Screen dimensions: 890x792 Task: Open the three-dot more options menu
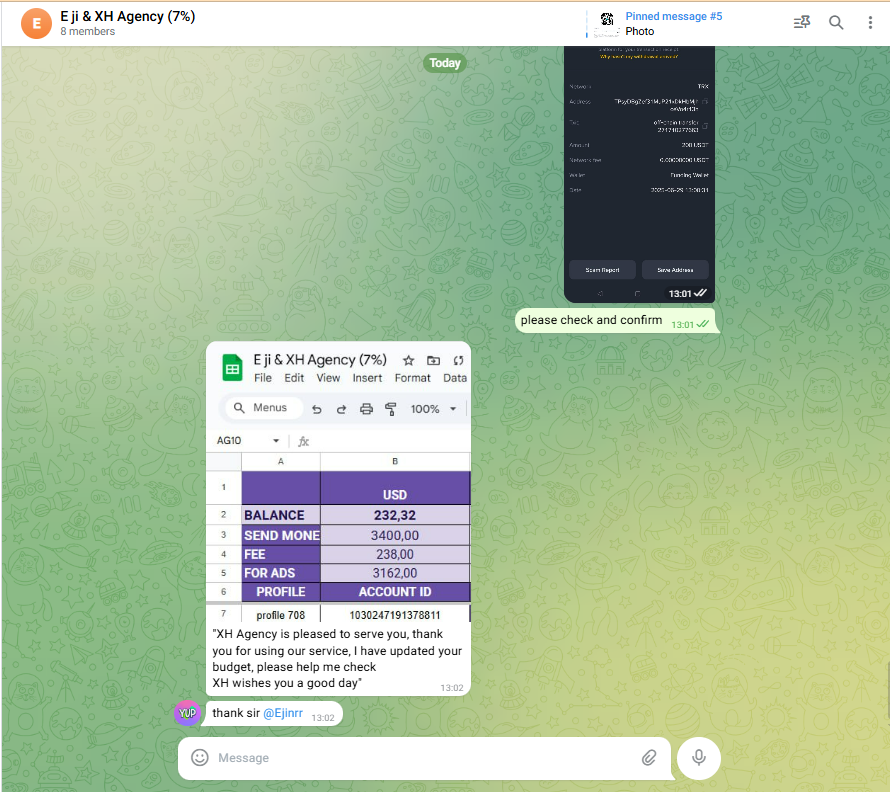click(870, 23)
